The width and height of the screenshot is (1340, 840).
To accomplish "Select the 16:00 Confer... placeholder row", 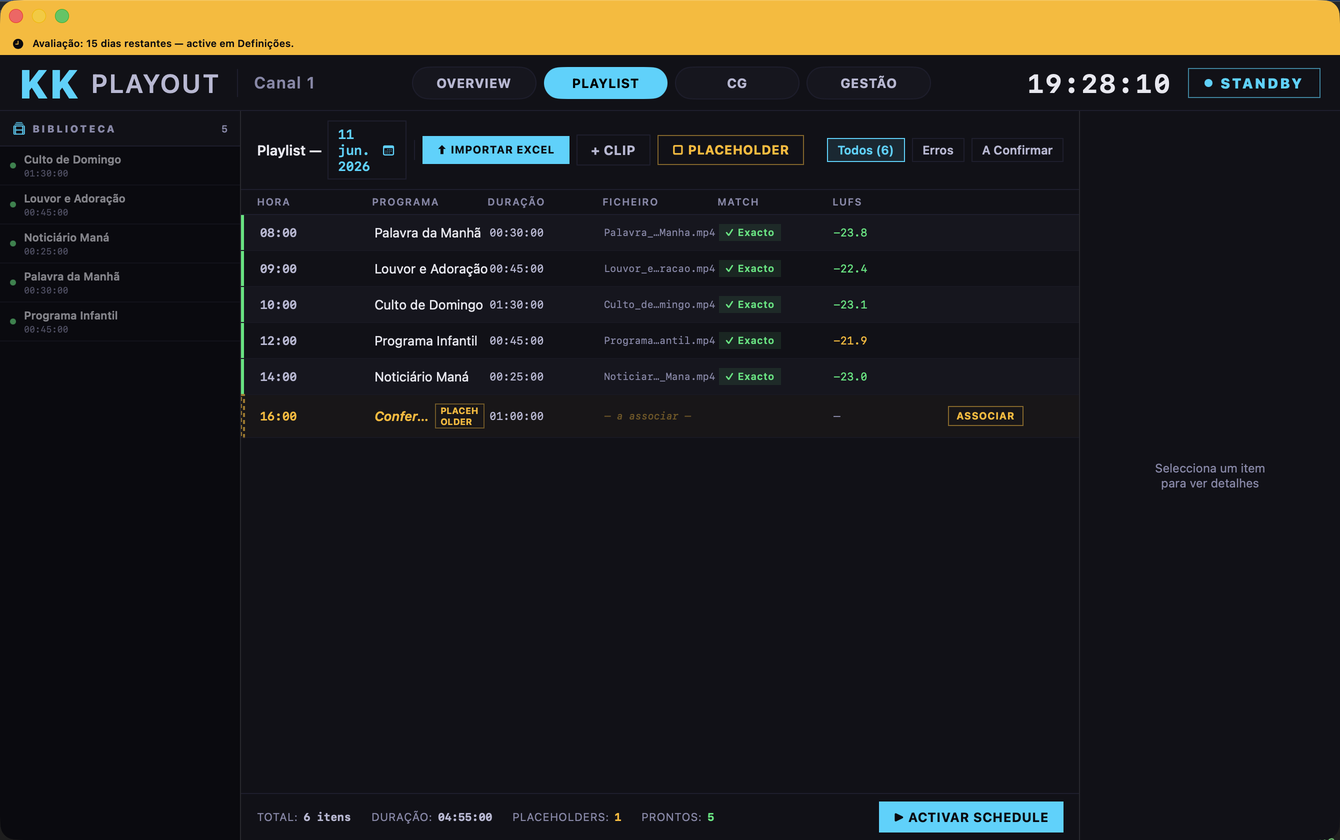I will click(660, 416).
